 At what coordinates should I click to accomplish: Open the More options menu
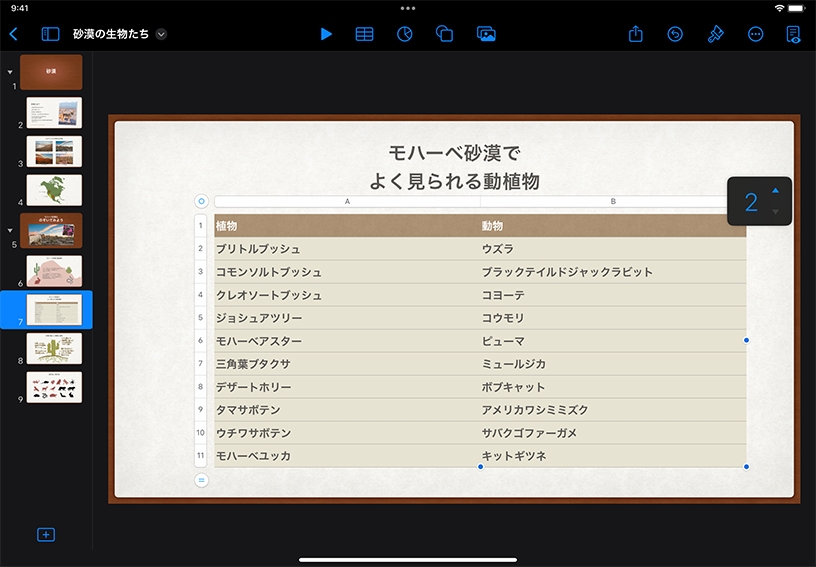coord(755,34)
